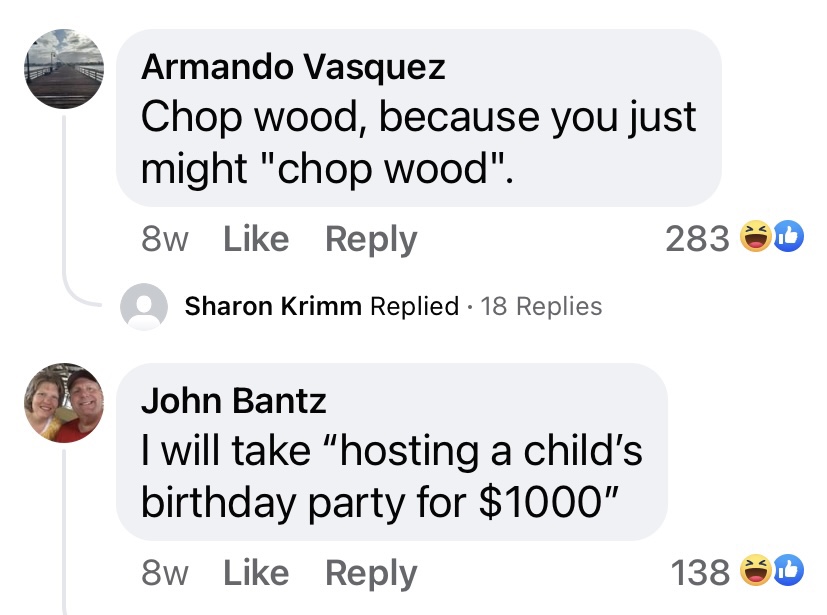Open the 283 reactions count
The height and width of the screenshot is (615, 827).
(x=697, y=239)
